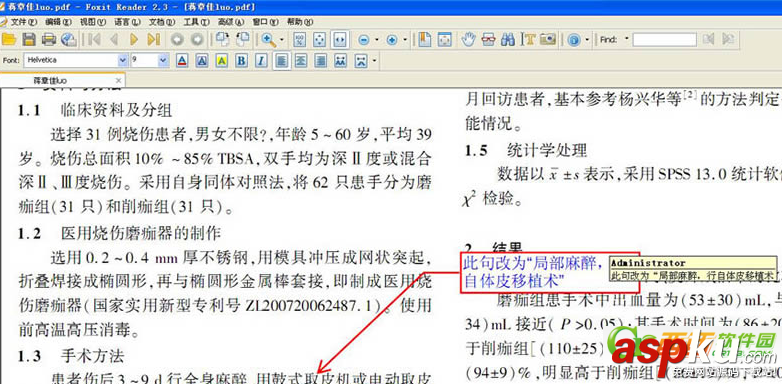Expand the zoom-in plus dropdown arrow
This screenshot has height=384, width=782.
(404, 40)
